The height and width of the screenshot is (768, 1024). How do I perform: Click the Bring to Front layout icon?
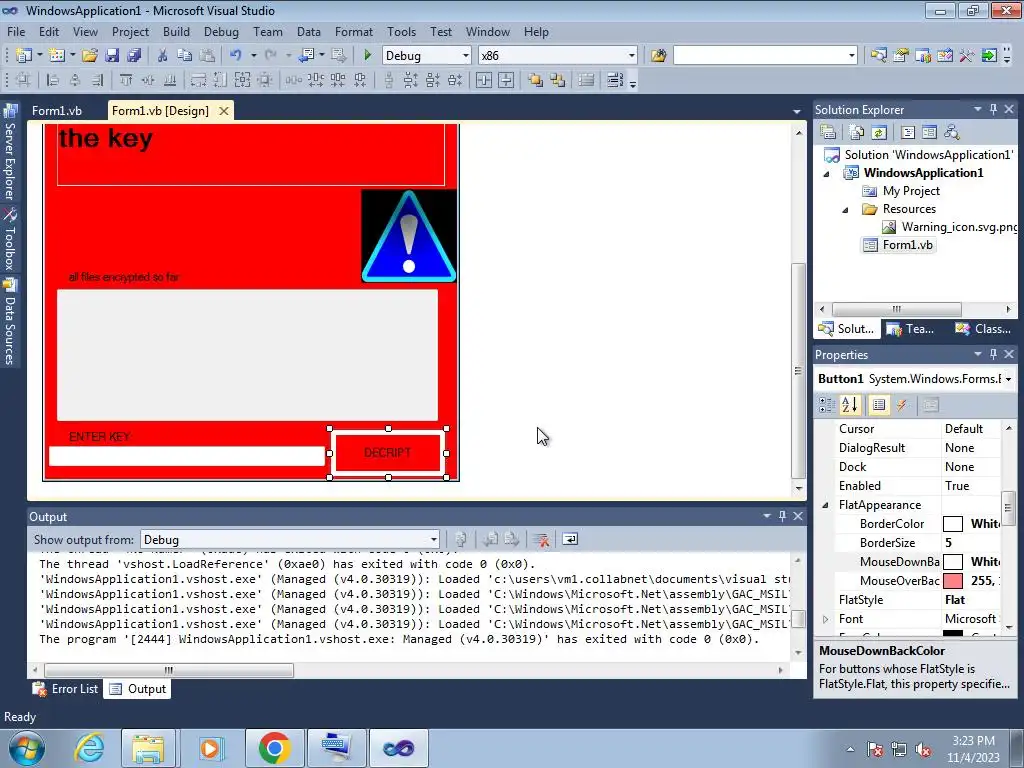536,80
